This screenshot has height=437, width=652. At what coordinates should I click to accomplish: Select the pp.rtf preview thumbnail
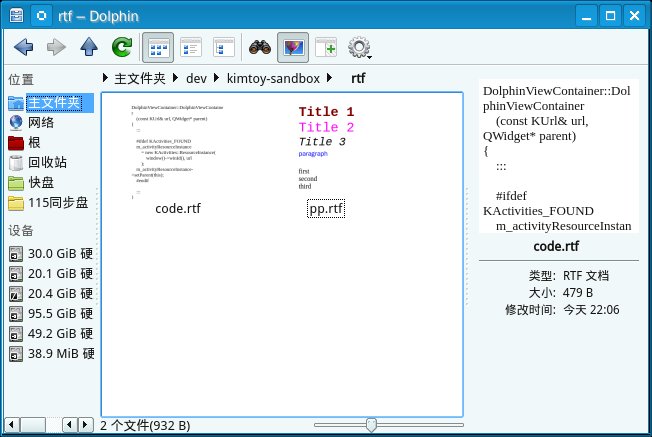pyautogui.click(x=326, y=148)
